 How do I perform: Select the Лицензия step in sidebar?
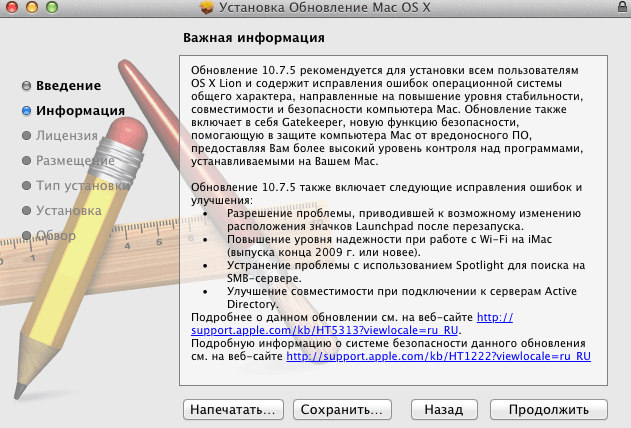coord(67,136)
